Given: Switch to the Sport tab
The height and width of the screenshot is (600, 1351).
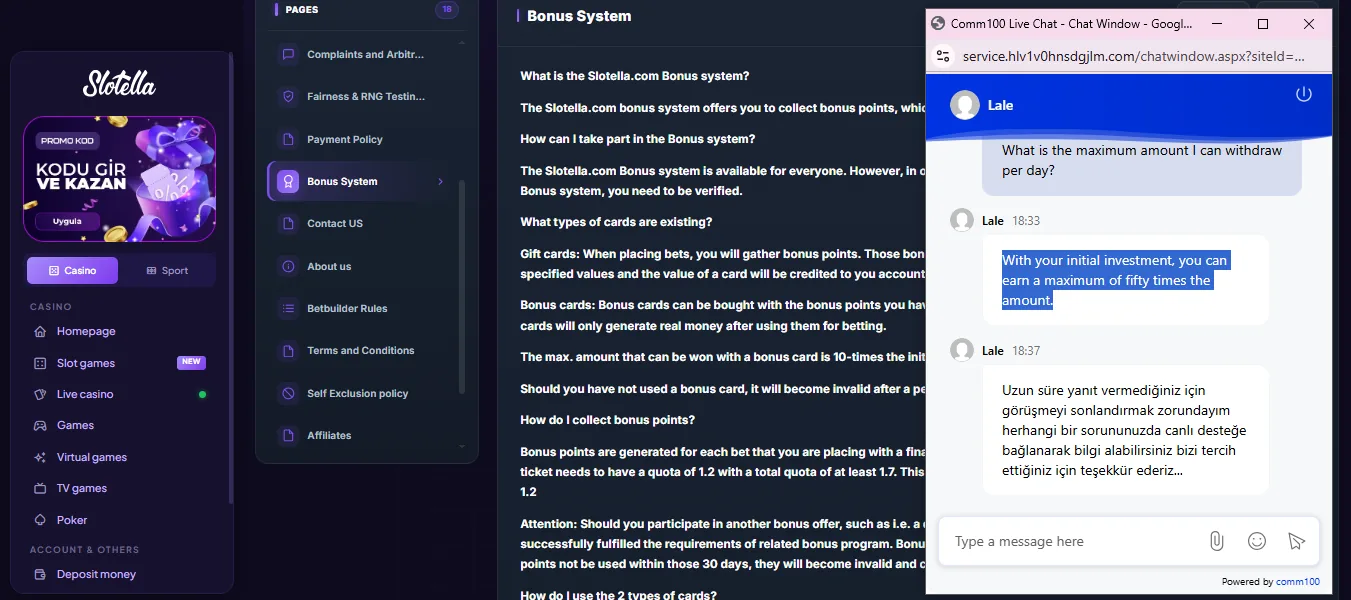Looking at the screenshot, I should coord(167,270).
